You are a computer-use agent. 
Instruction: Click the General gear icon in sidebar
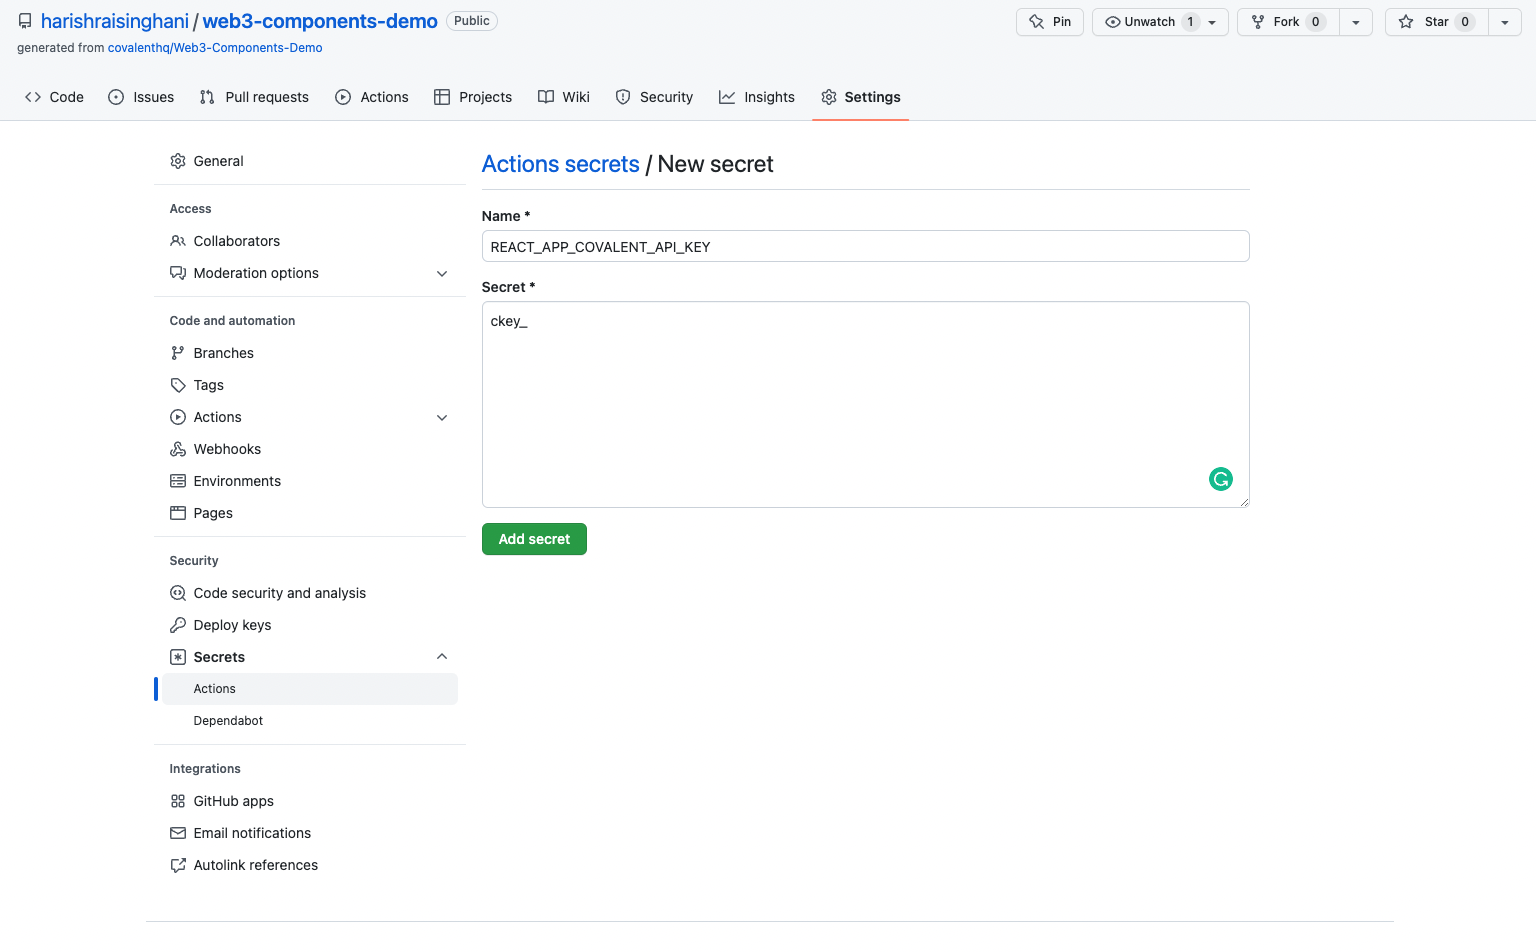(178, 161)
